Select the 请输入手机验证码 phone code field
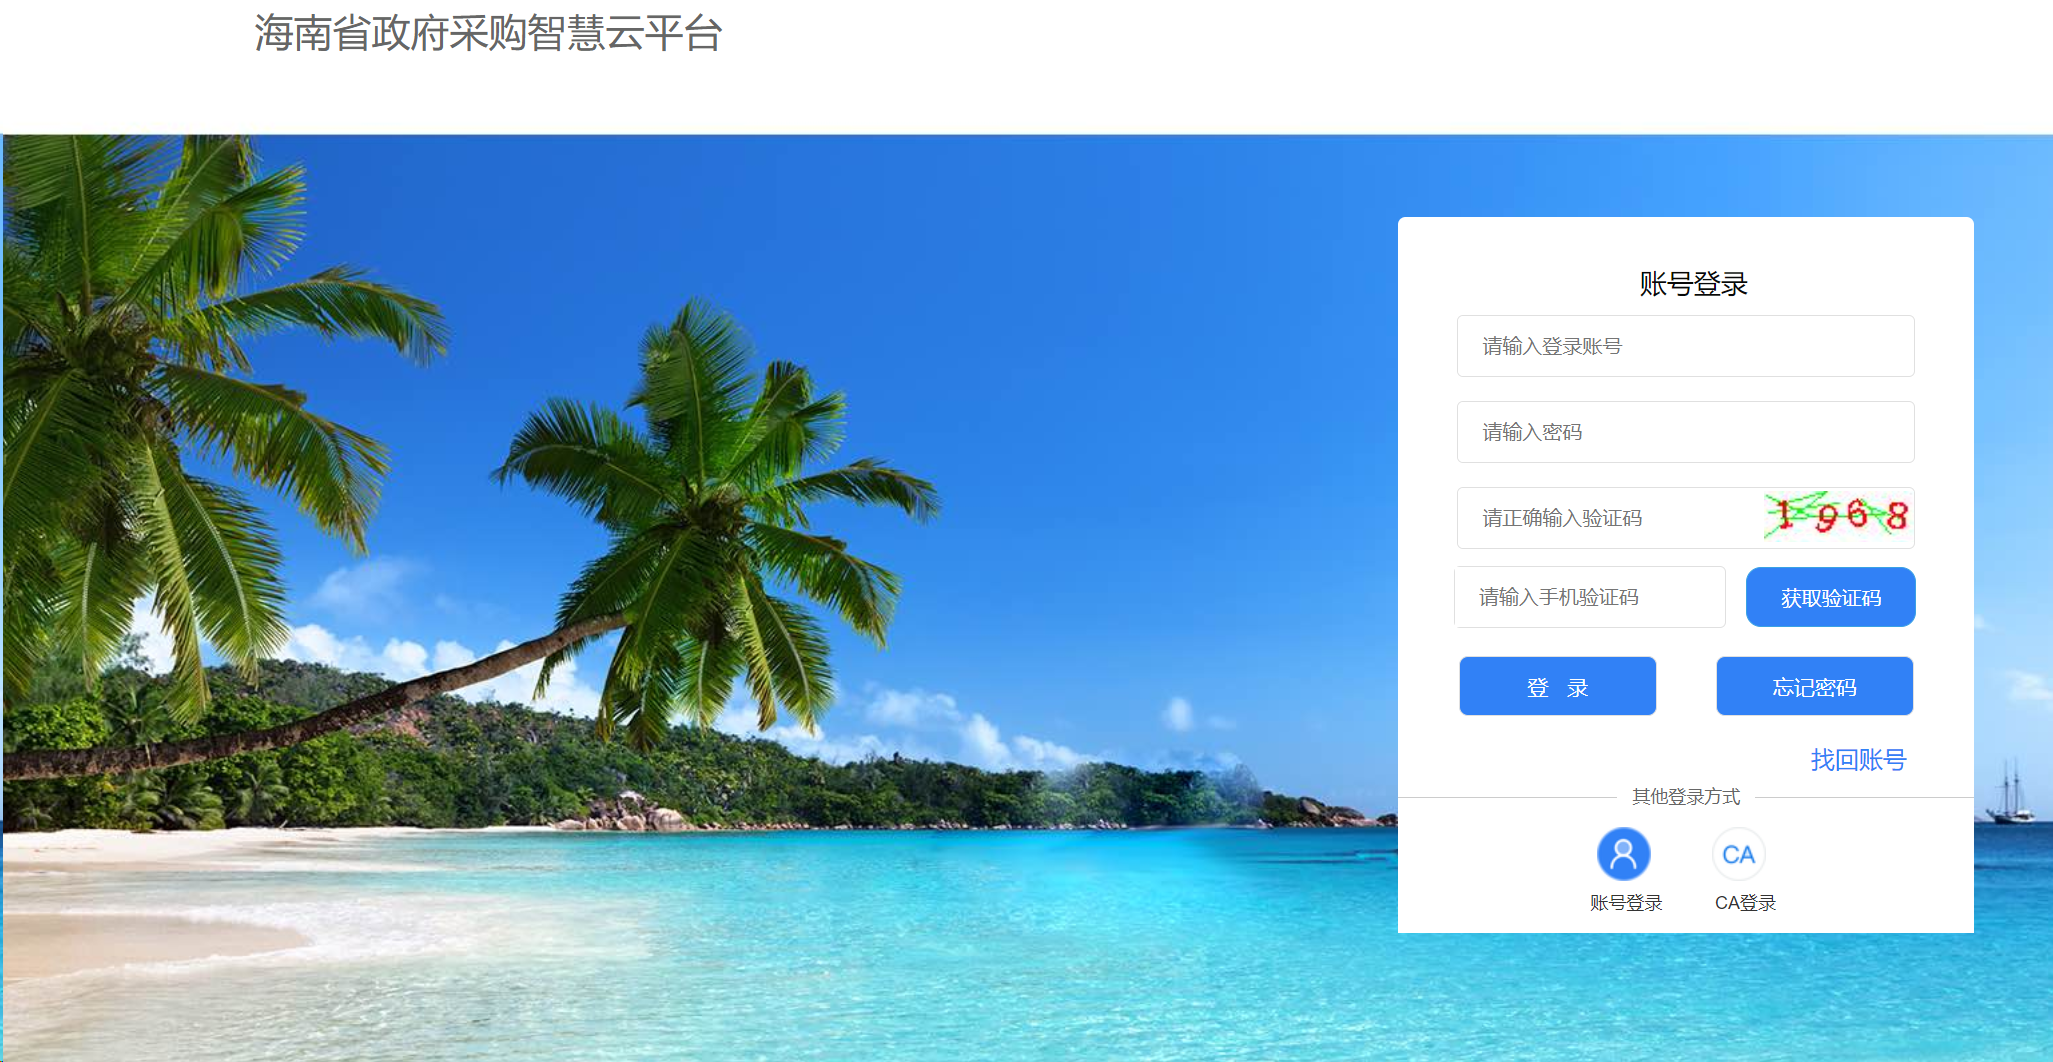Image resolution: width=2053 pixels, height=1062 pixels. (1590, 597)
